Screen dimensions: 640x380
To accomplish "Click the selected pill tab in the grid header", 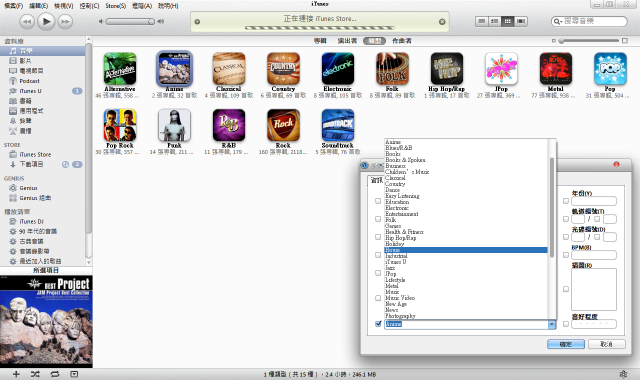I will tap(374, 41).
